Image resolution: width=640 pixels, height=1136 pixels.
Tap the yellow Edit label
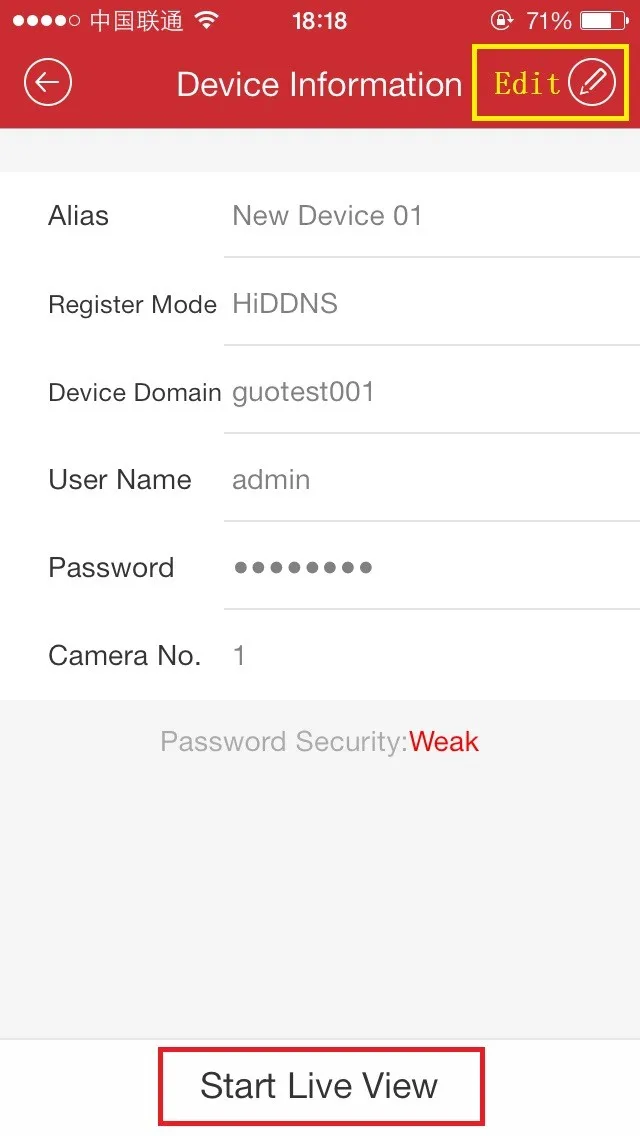(x=527, y=83)
